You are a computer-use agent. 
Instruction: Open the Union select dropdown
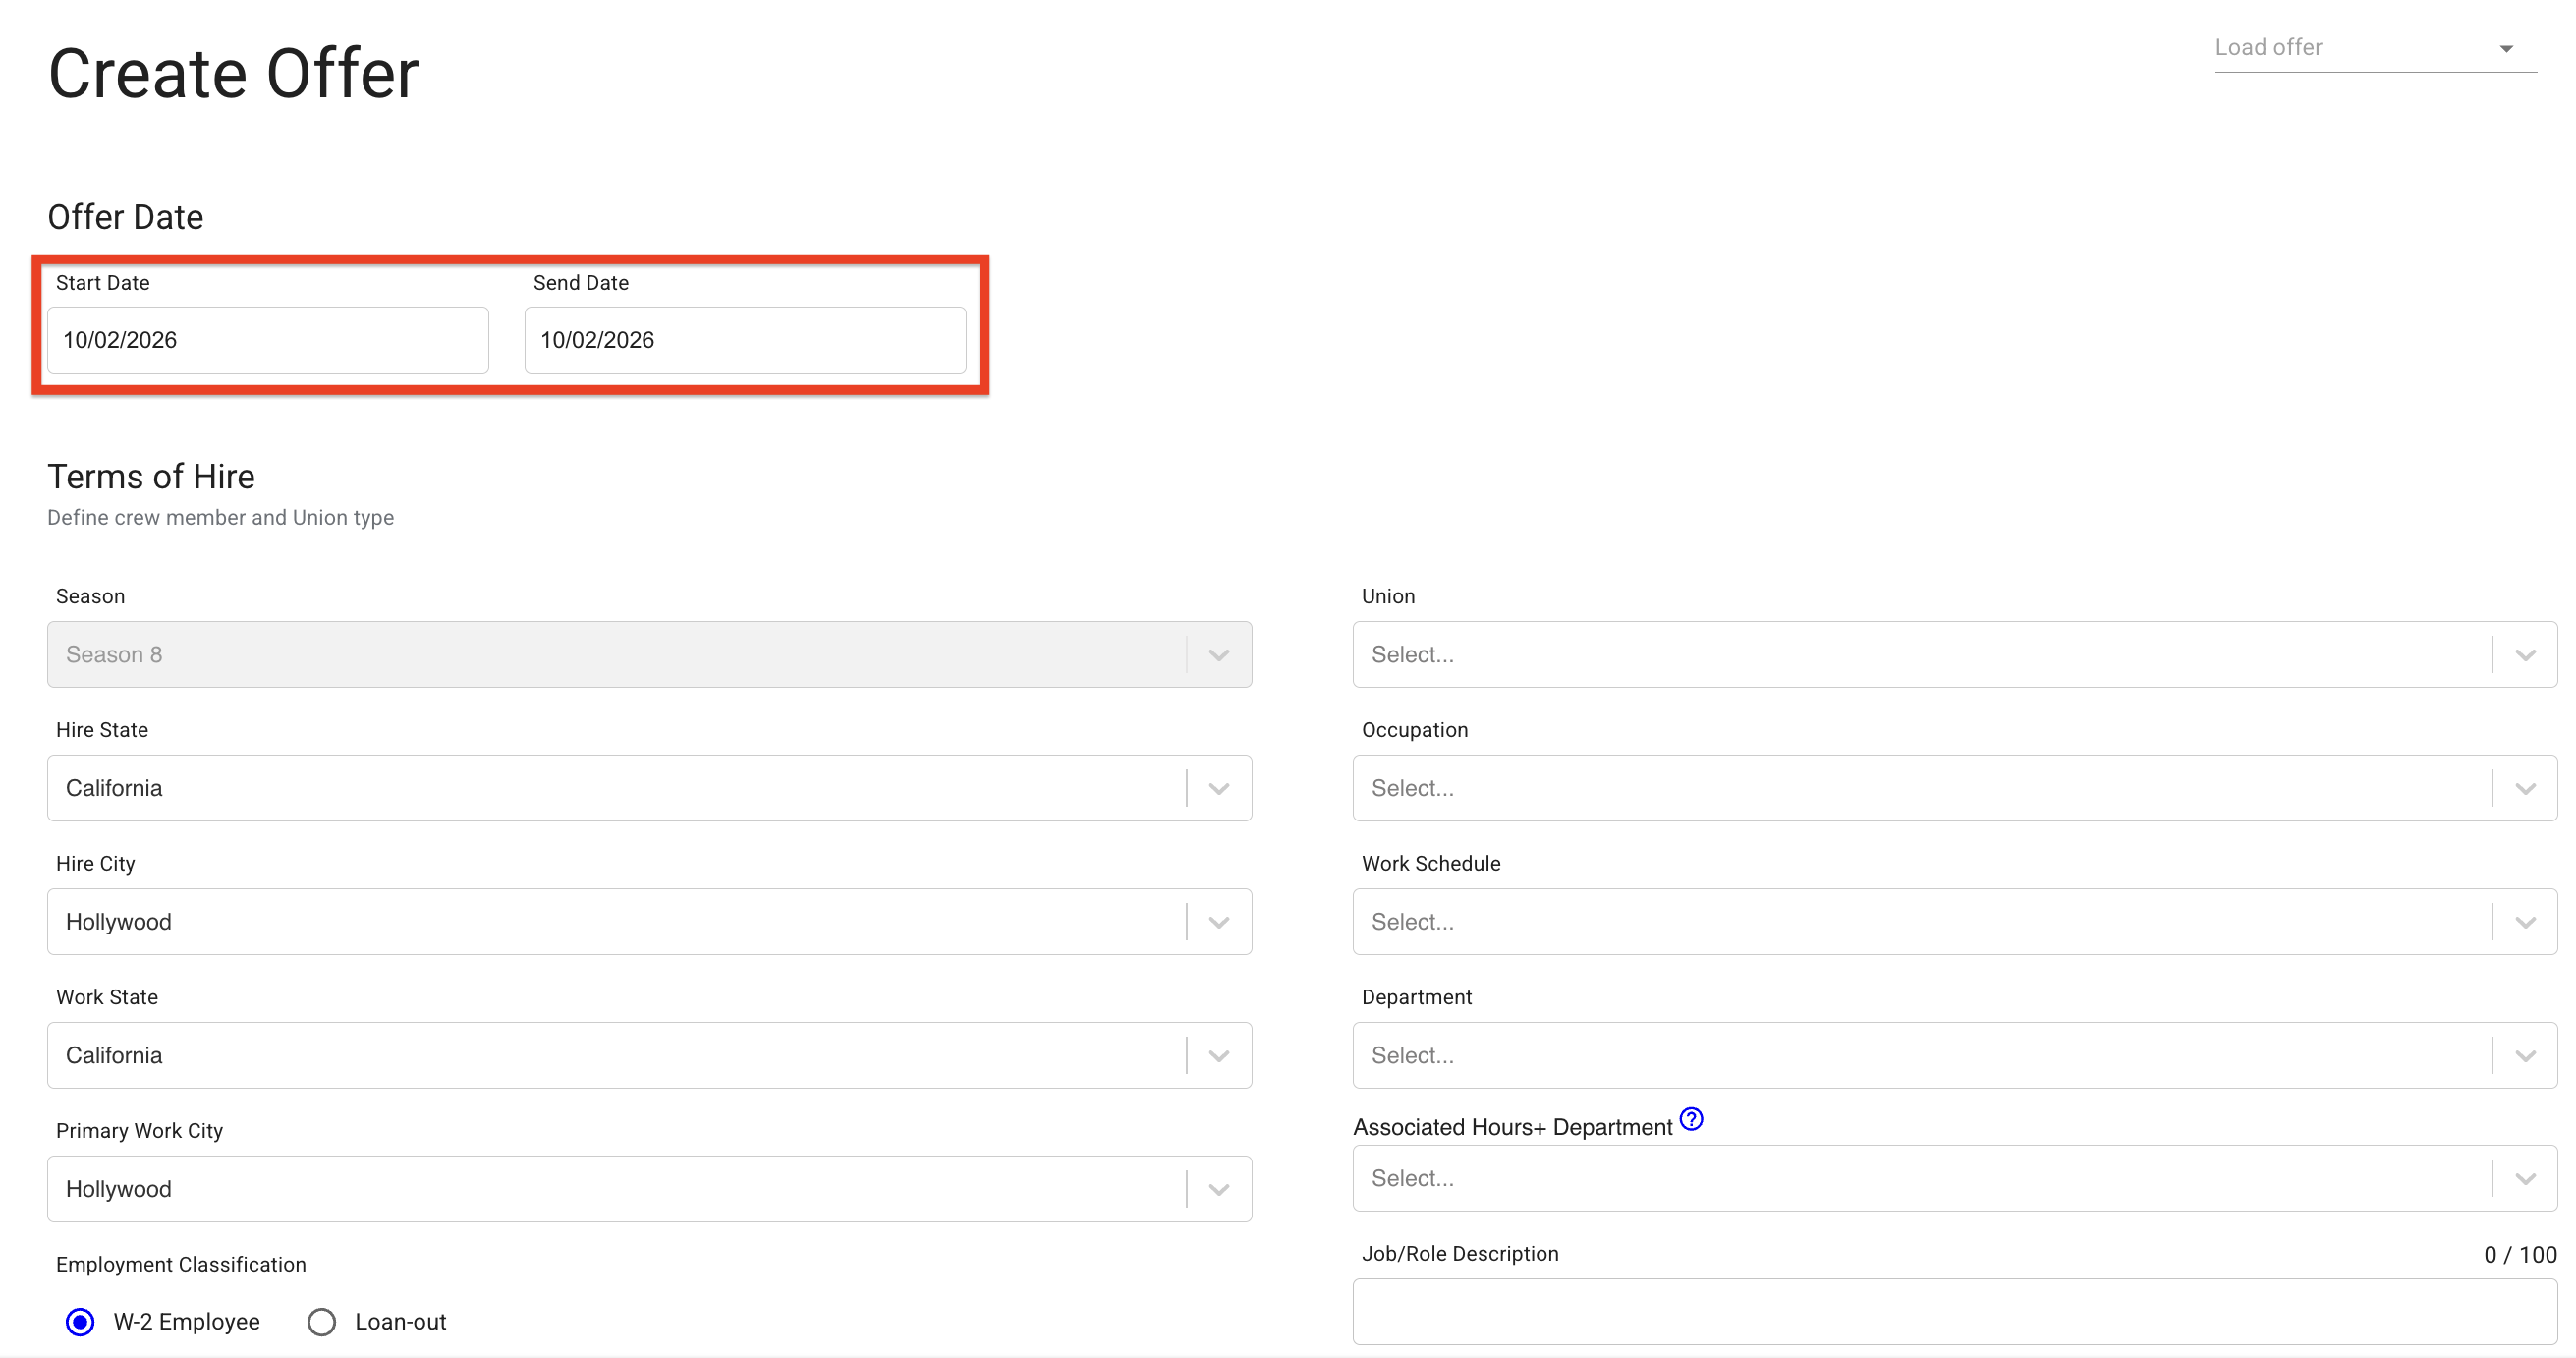1954,655
